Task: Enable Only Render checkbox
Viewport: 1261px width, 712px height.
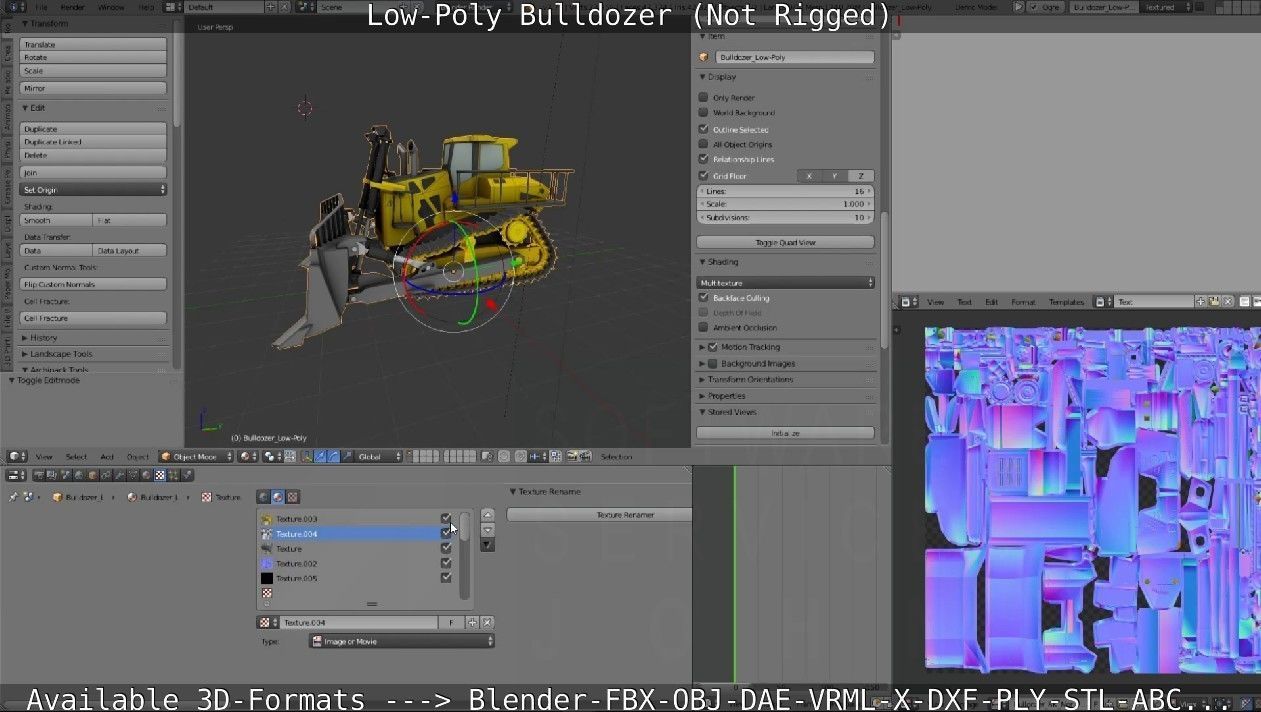Action: point(704,97)
